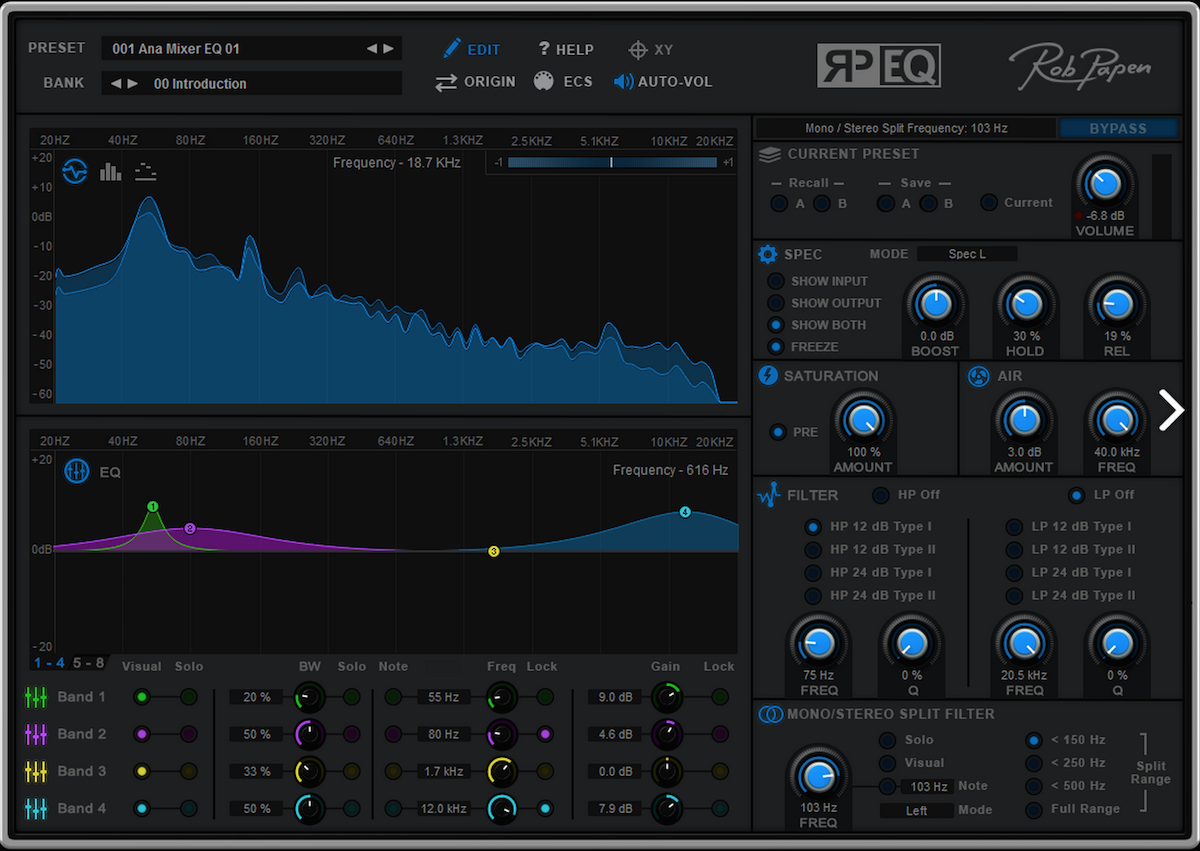Toggle the FREEZE spectrum option
This screenshot has height=851, width=1200.
pos(776,347)
